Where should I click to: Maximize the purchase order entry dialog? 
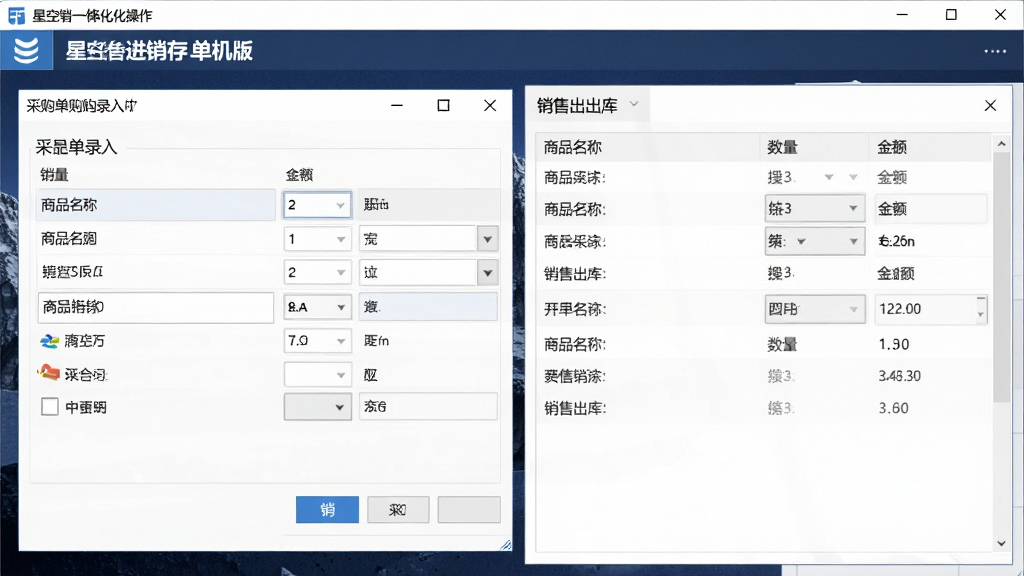pyautogui.click(x=443, y=106)
